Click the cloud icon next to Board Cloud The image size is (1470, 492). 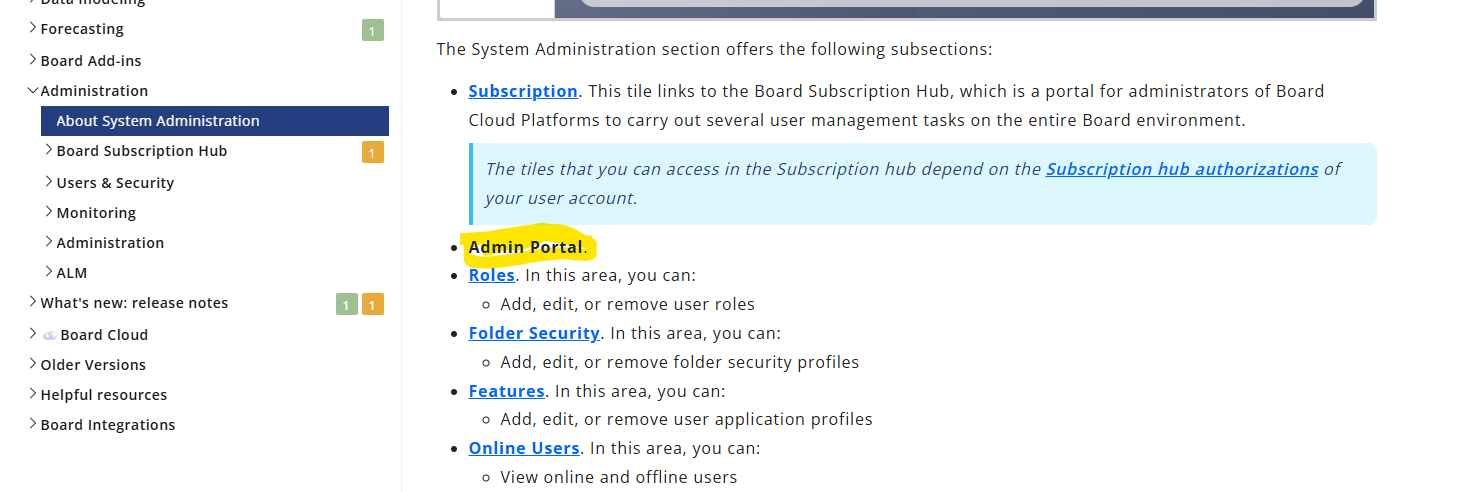tap(49, 335)
